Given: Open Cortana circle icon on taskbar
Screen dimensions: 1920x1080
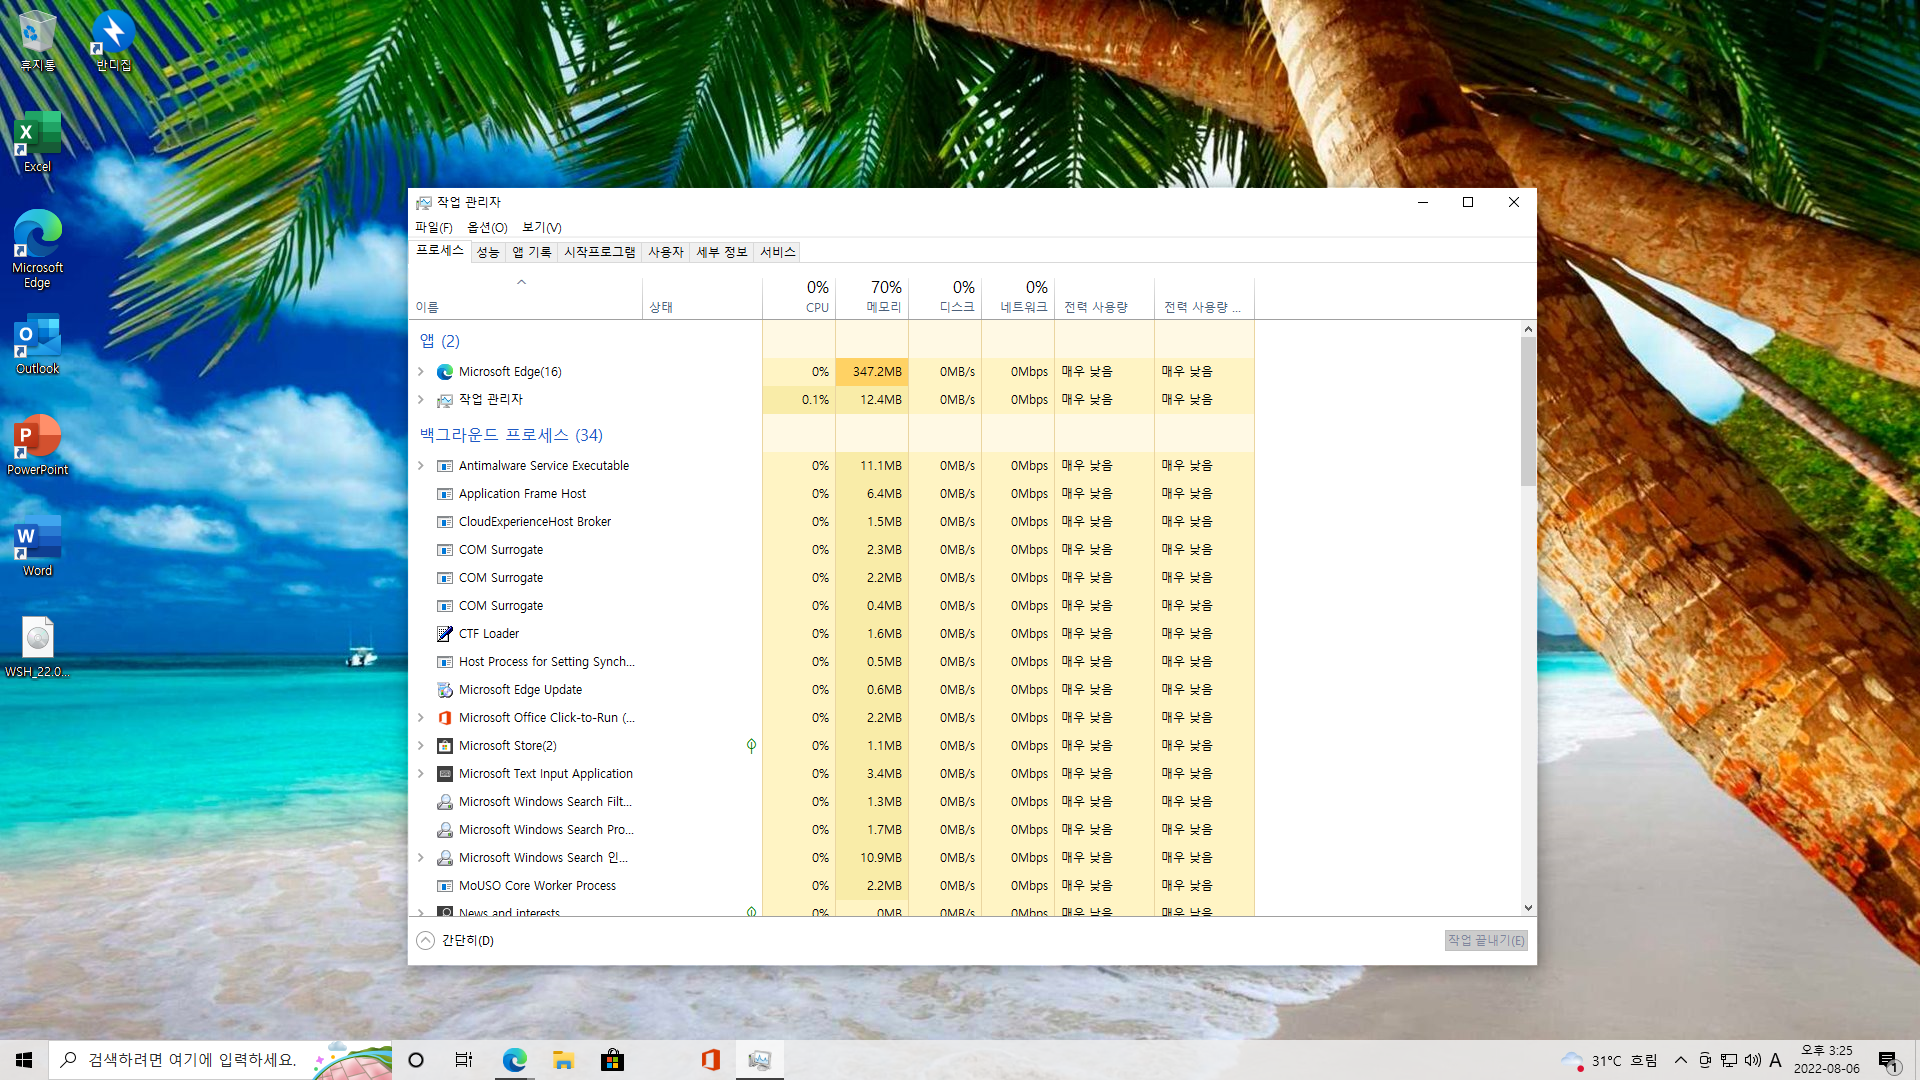Looking at the screenshot, I should coord(416,1060).
